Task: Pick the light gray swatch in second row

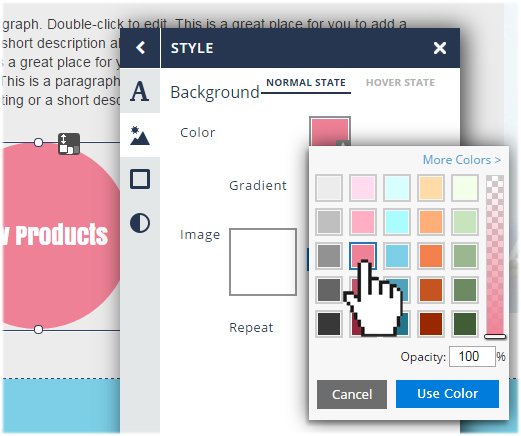Action: [x=329, y=222]
